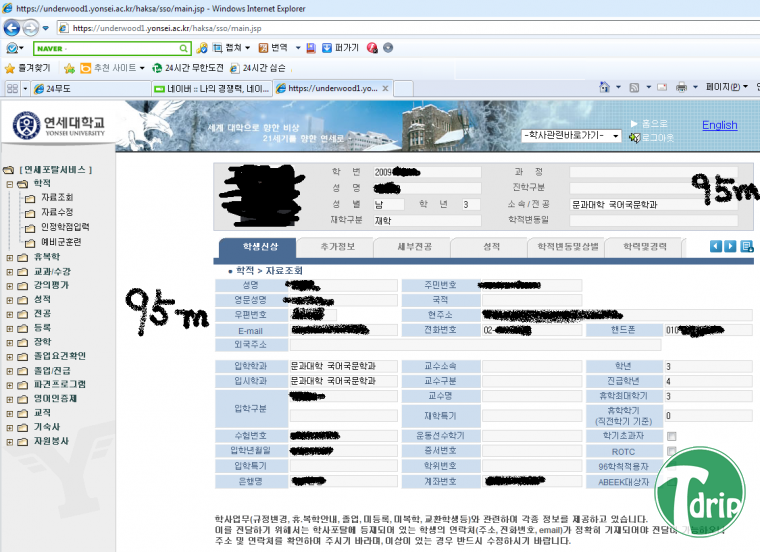Viewport: 760px width, 552px height.
Task: Click the Print printer icon
Action: pyautogui.click(x=681, y=87)
